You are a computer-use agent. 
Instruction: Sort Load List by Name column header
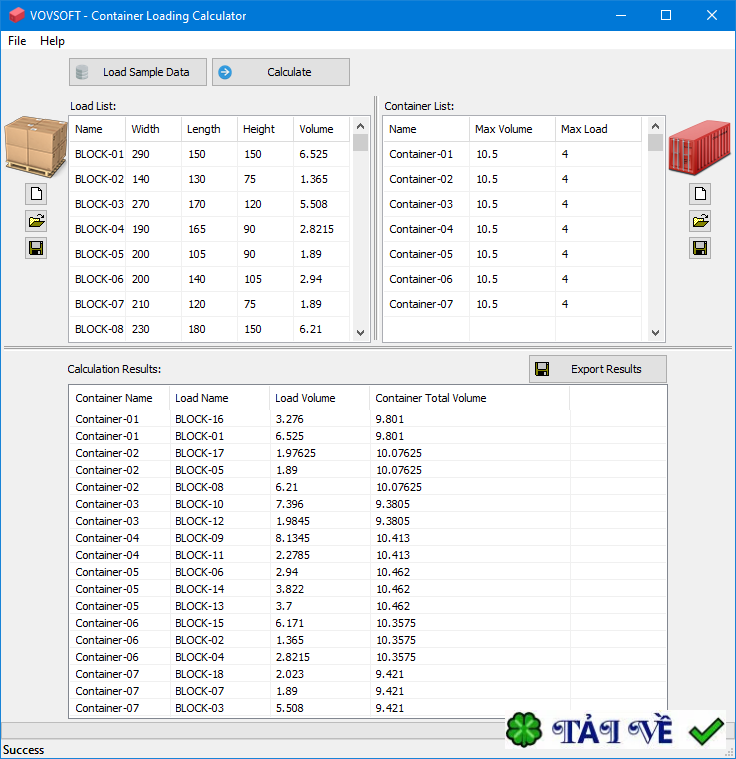(97, 129)
